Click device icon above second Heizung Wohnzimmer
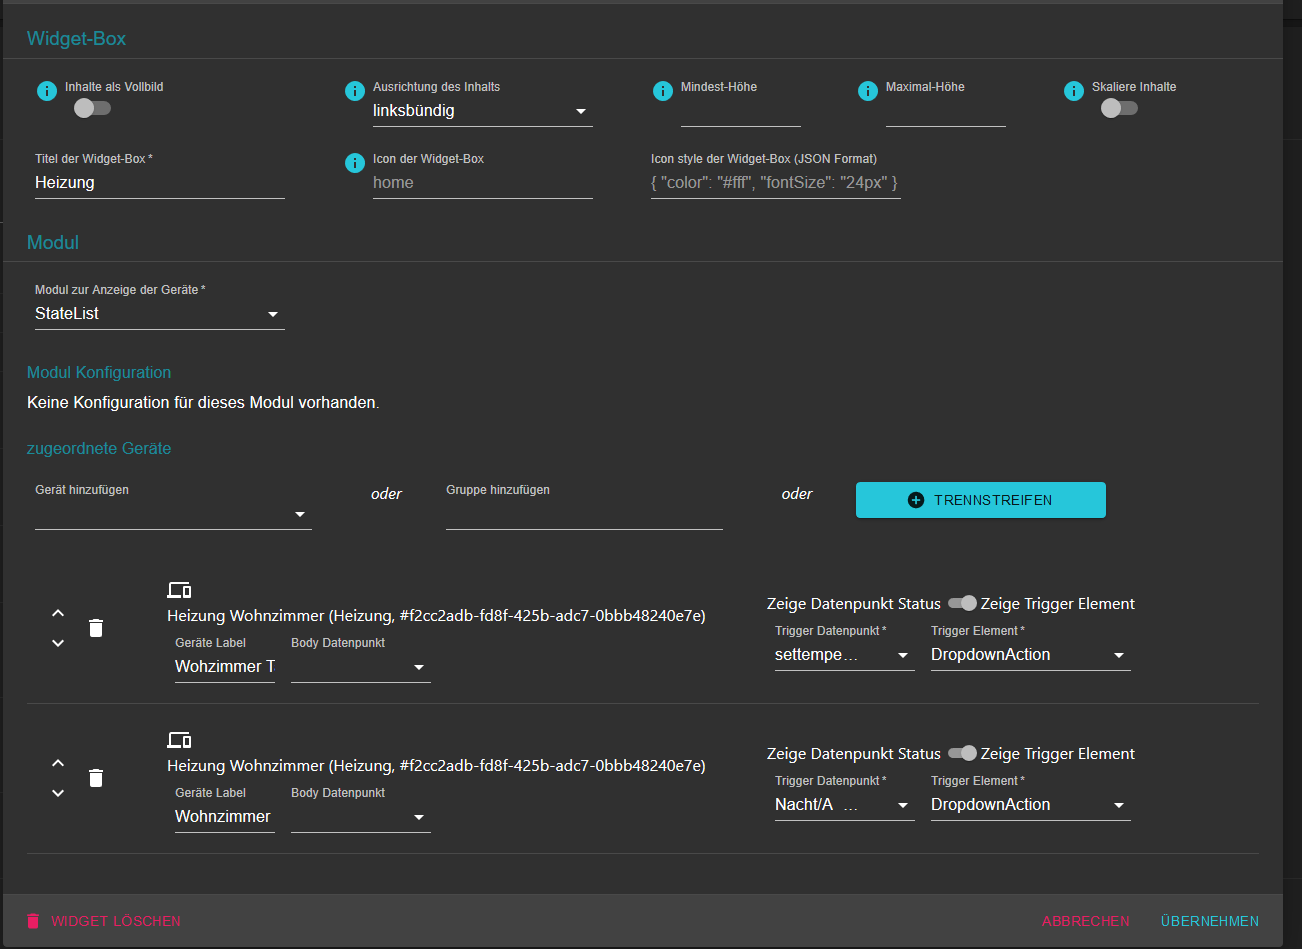Image resolution: width=1302 pixels, height=949 pixels. coord(179,740)
